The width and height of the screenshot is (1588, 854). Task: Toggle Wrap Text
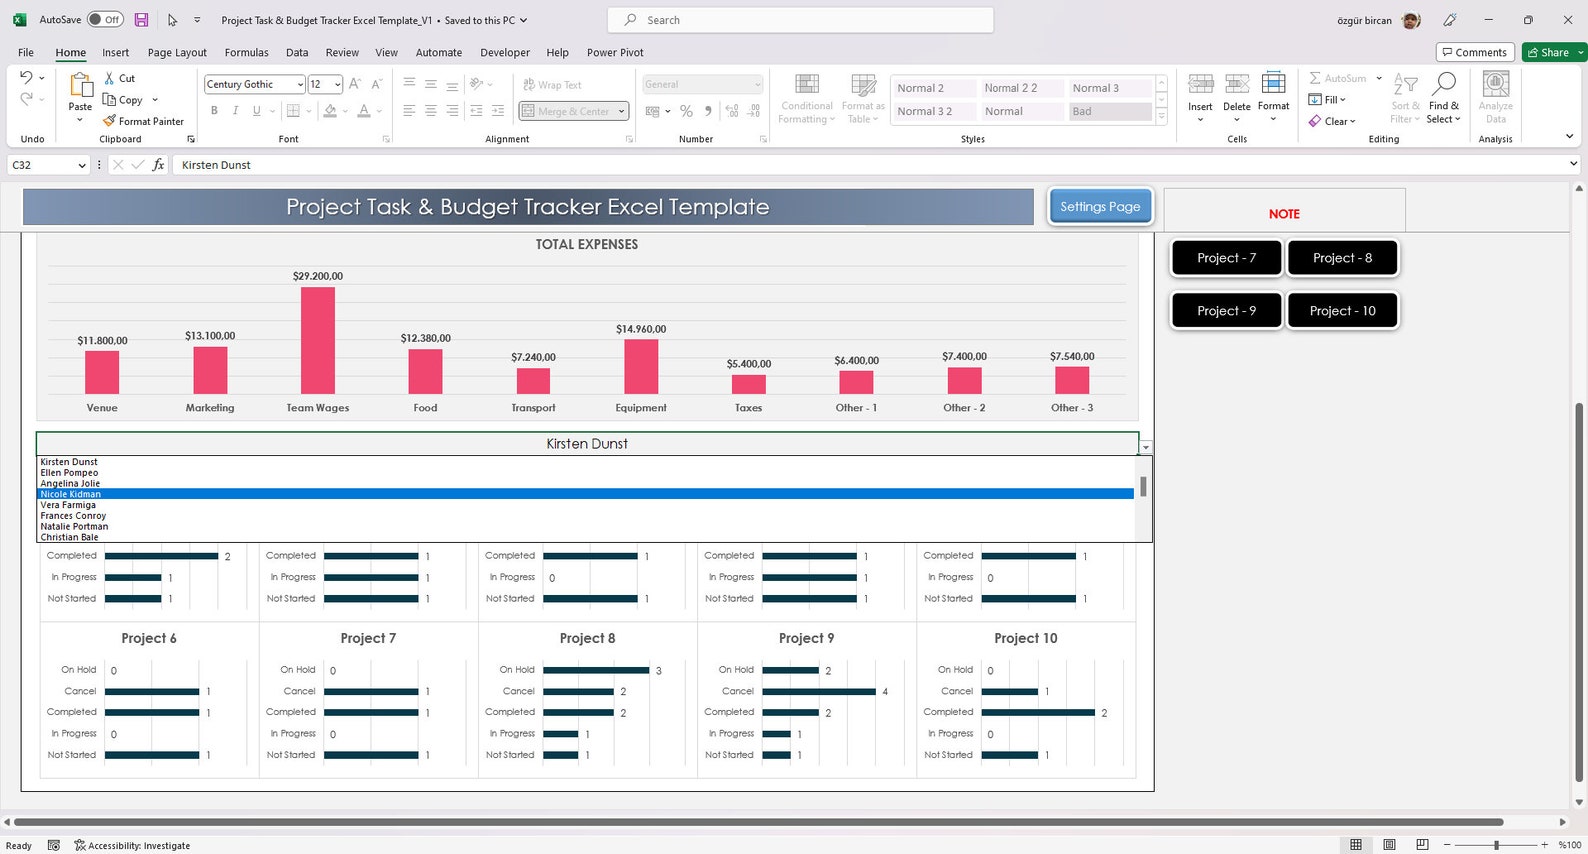[552, 85]
